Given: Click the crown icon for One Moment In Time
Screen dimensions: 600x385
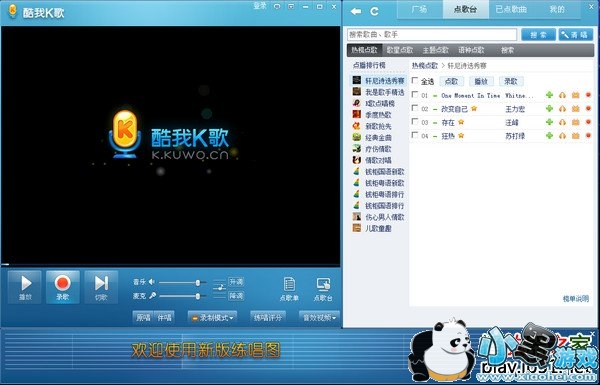Looking at the screenshot, I should click(x=576, y=95).
